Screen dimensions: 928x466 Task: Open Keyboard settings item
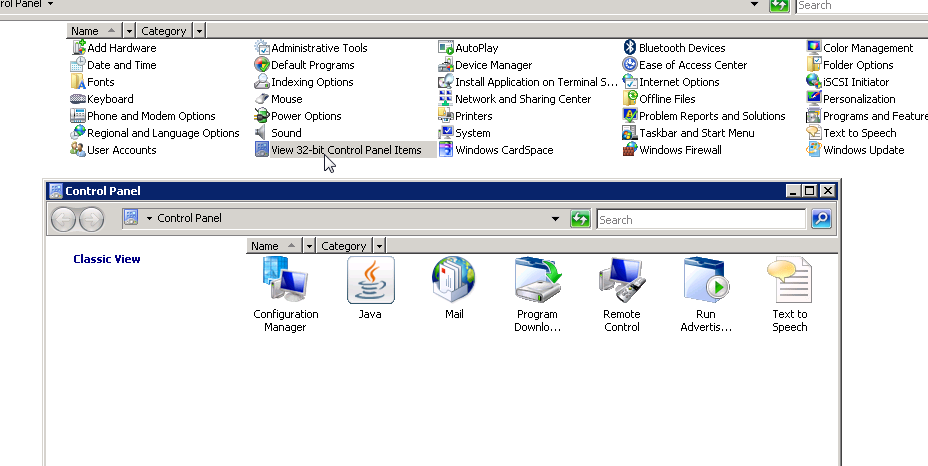click(x=102, y=99)
